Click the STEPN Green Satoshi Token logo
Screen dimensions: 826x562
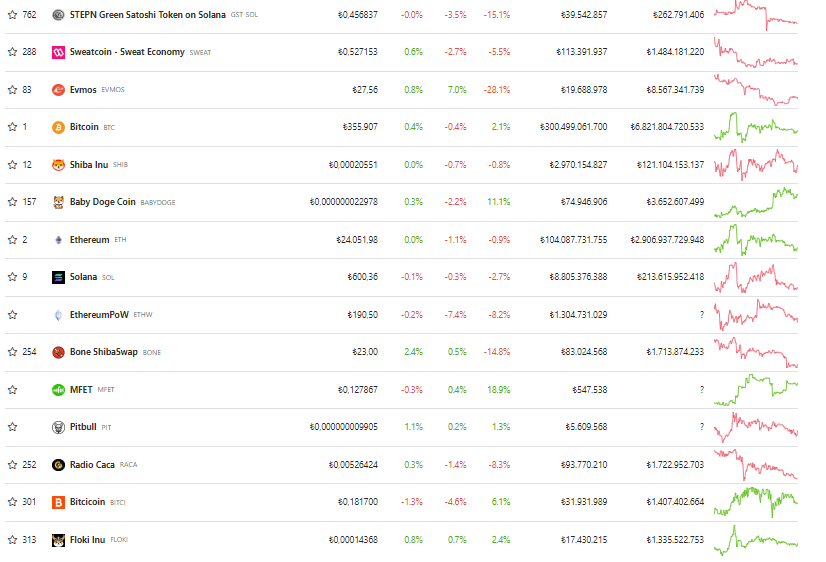(58, 15)
